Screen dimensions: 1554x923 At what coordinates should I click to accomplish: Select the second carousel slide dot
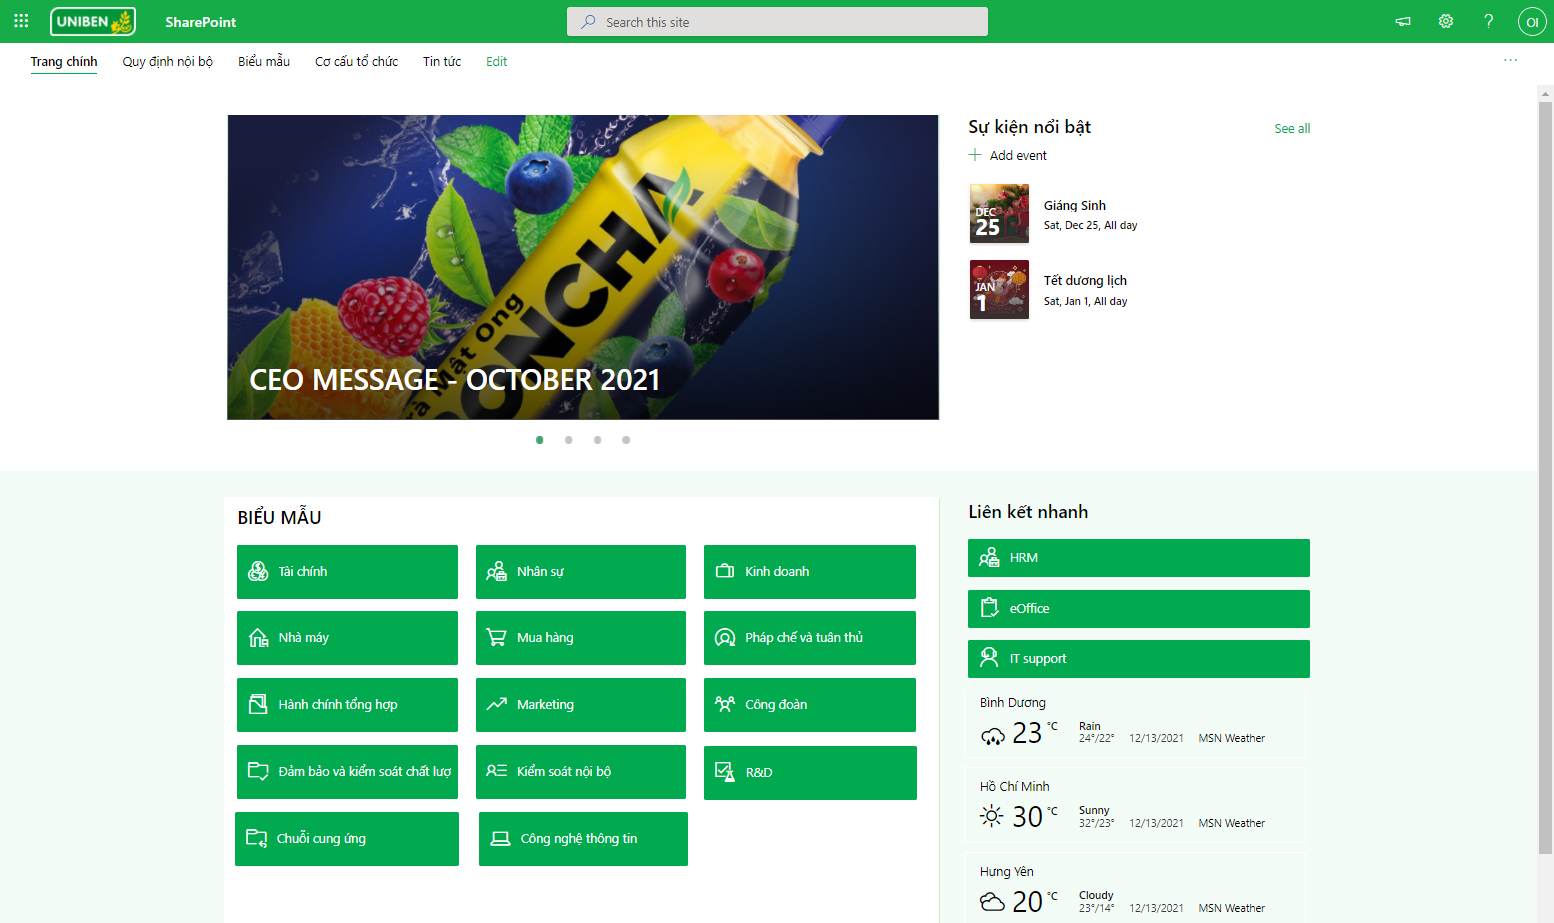568,440
